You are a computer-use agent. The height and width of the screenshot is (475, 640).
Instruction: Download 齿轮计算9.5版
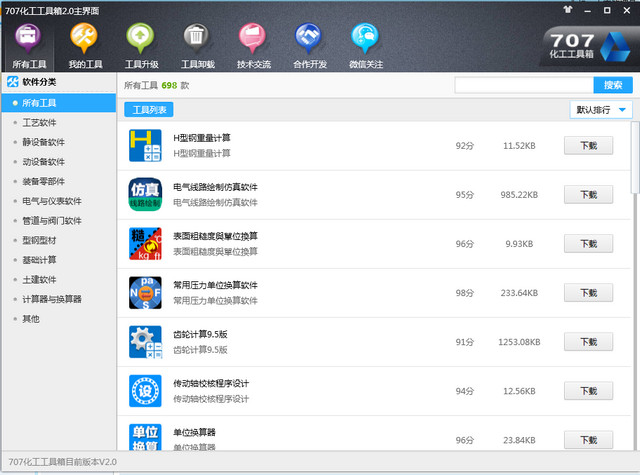[x=588, y=342]
